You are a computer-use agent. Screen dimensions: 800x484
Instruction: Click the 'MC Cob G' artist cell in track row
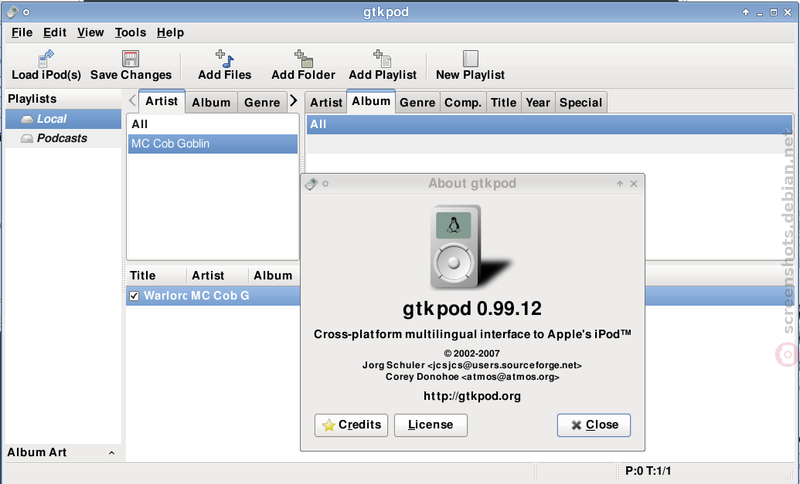point(220,296)
